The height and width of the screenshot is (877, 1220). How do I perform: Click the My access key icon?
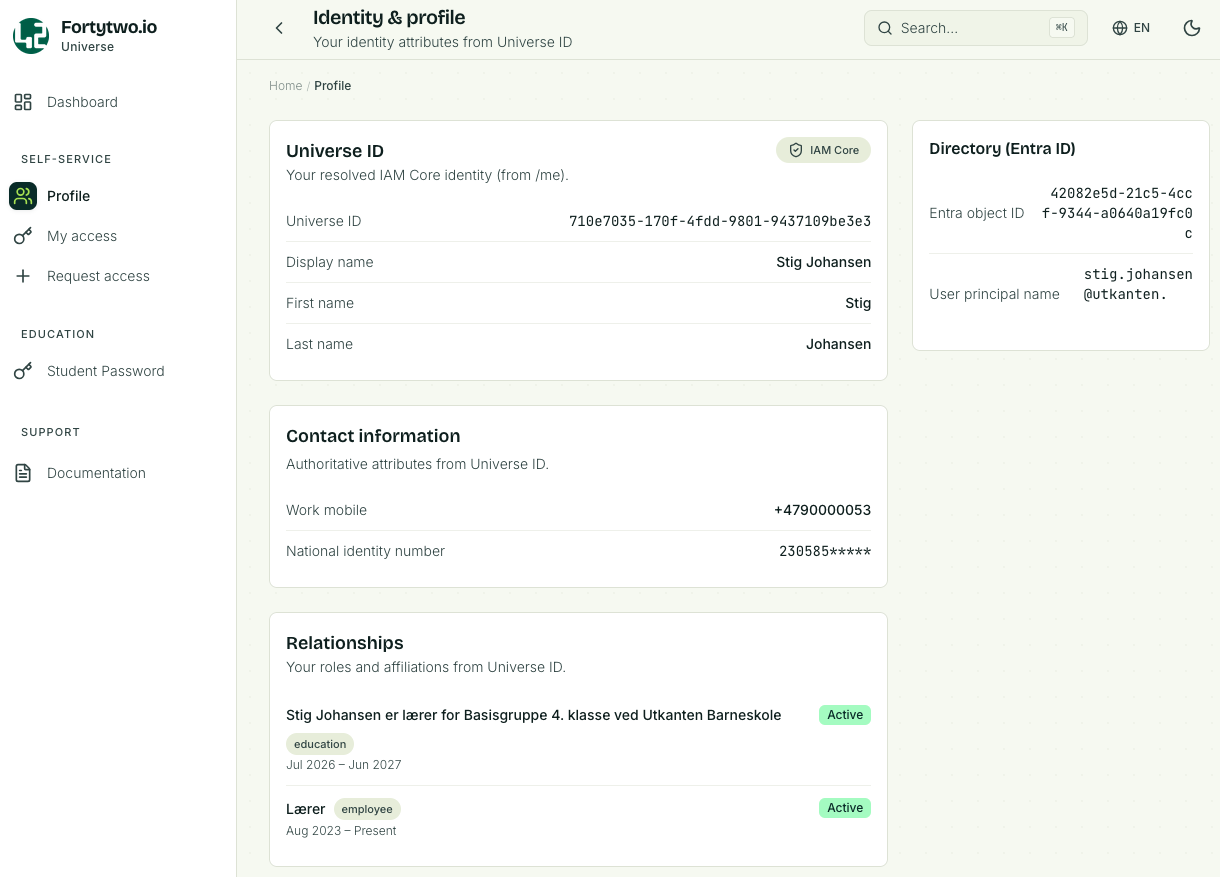click(23, 236)
